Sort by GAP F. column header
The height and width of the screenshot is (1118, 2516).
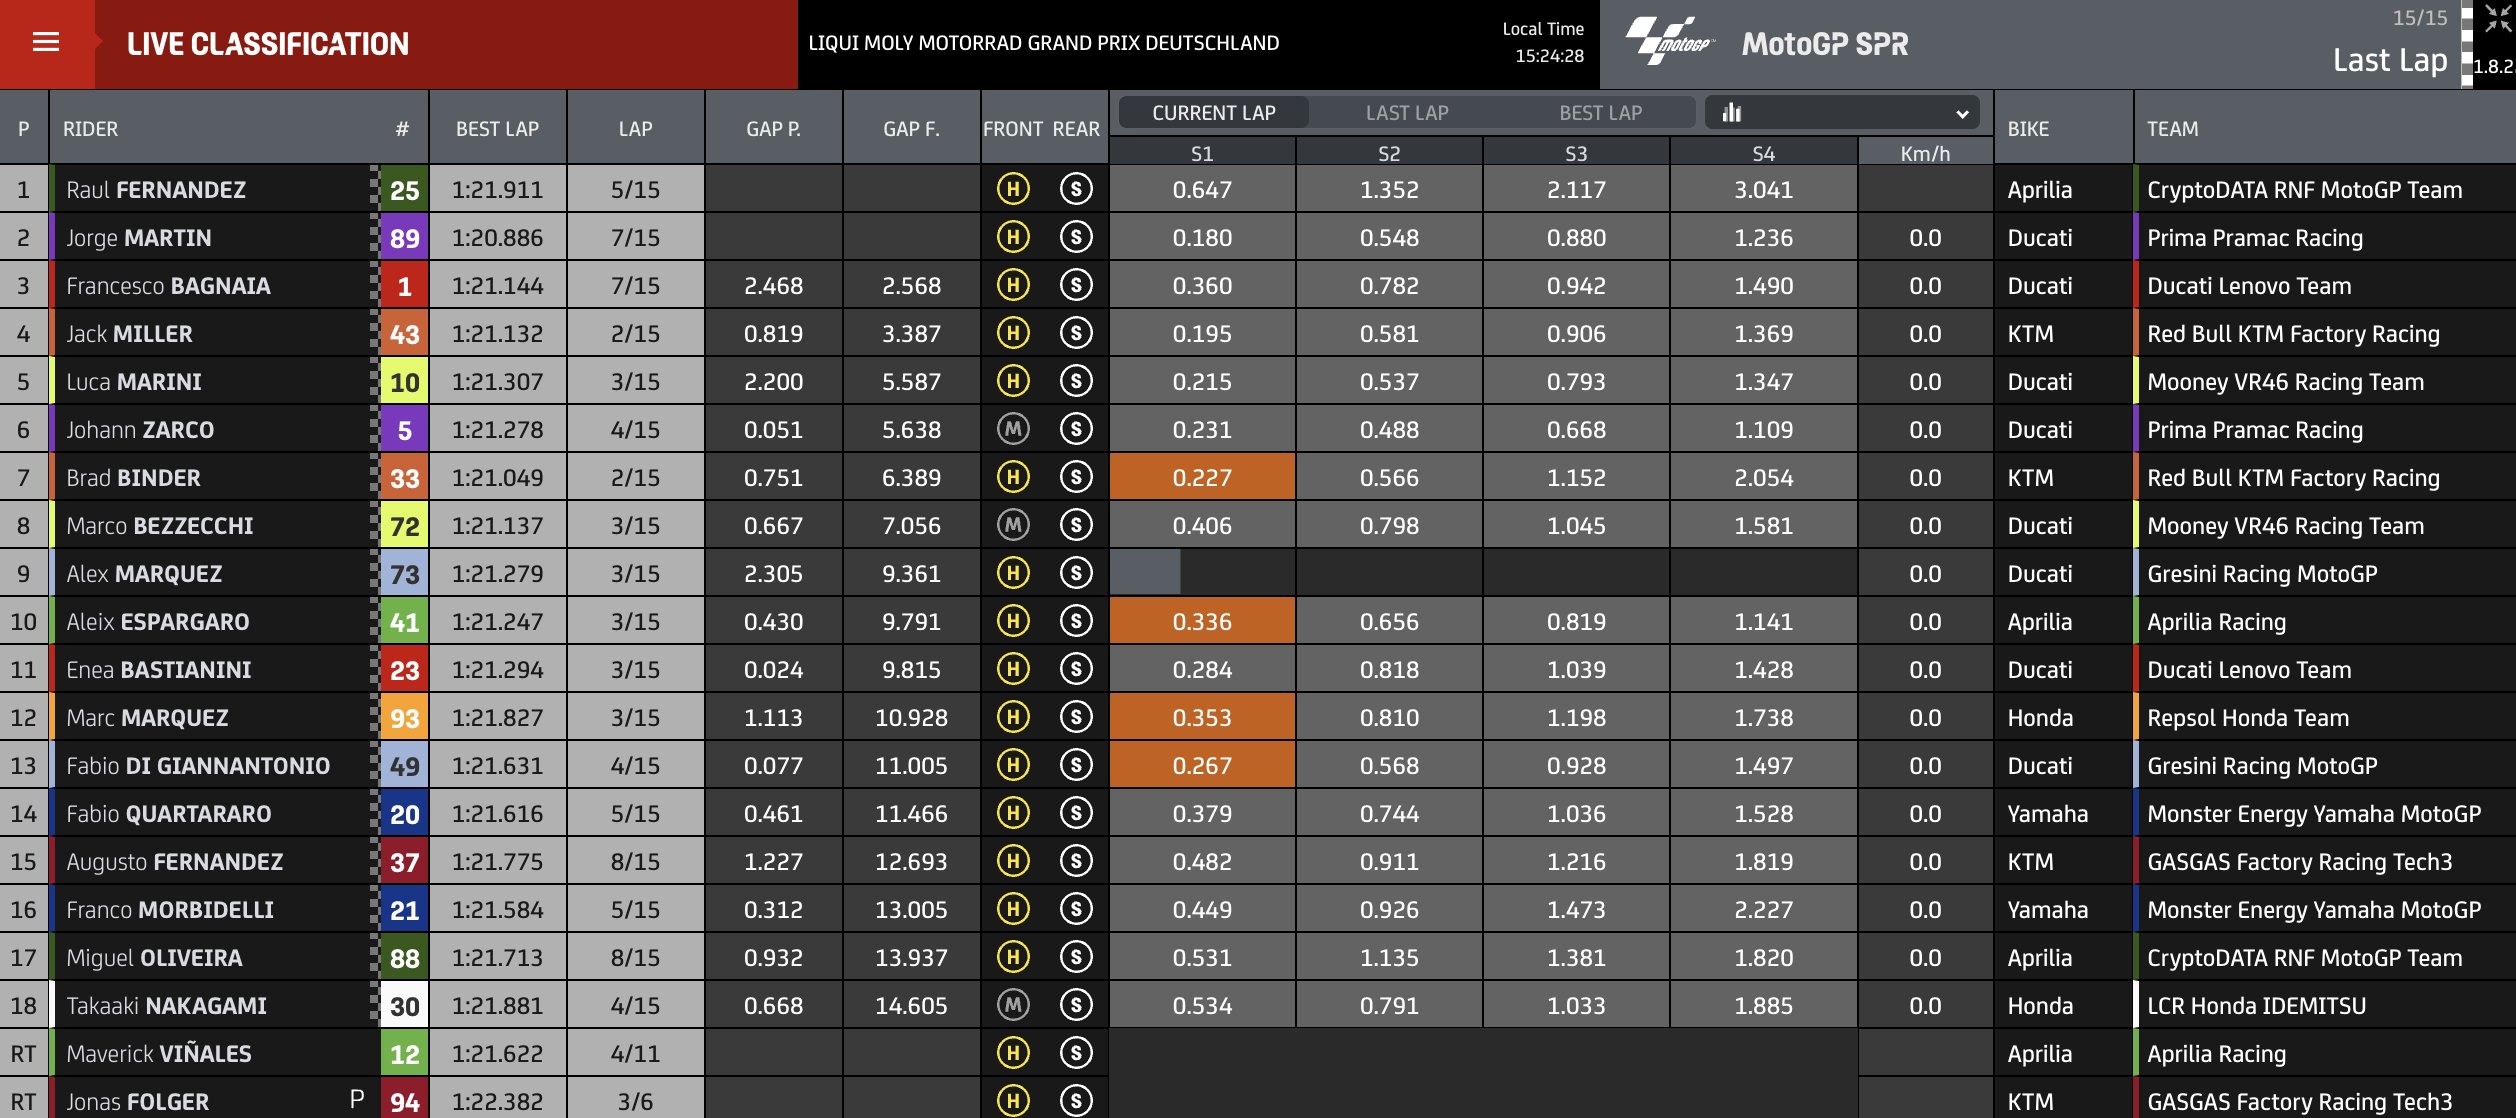tap(911, 129)
